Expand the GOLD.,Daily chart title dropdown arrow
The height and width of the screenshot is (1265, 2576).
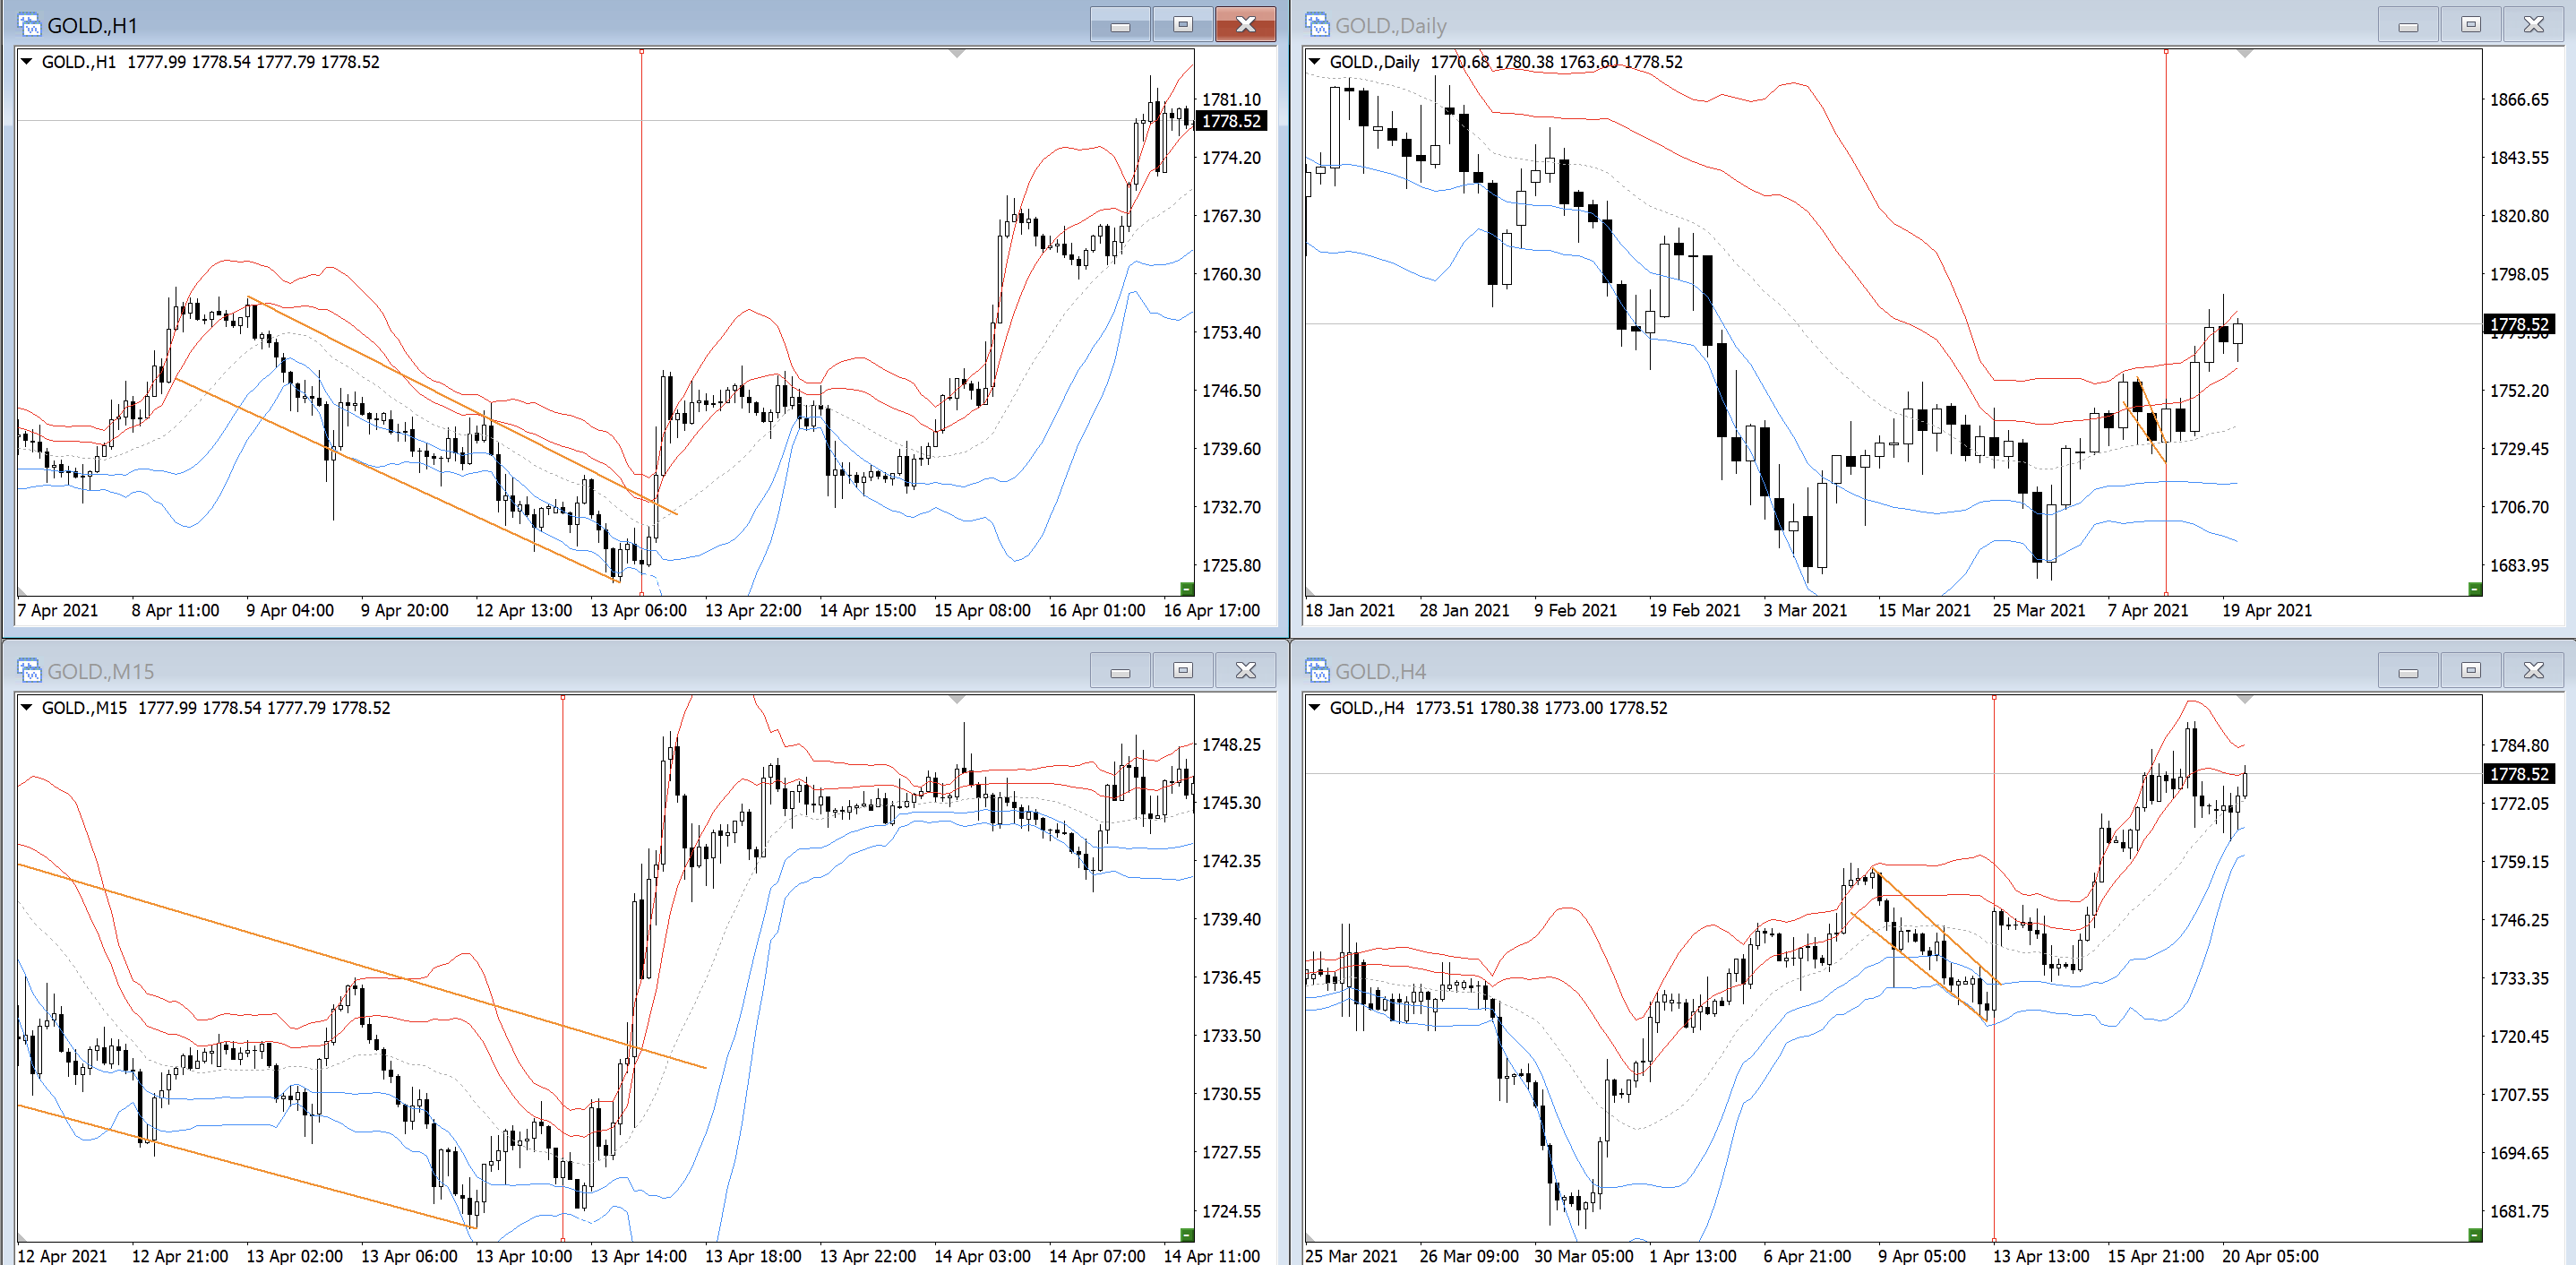[1315, 61]
